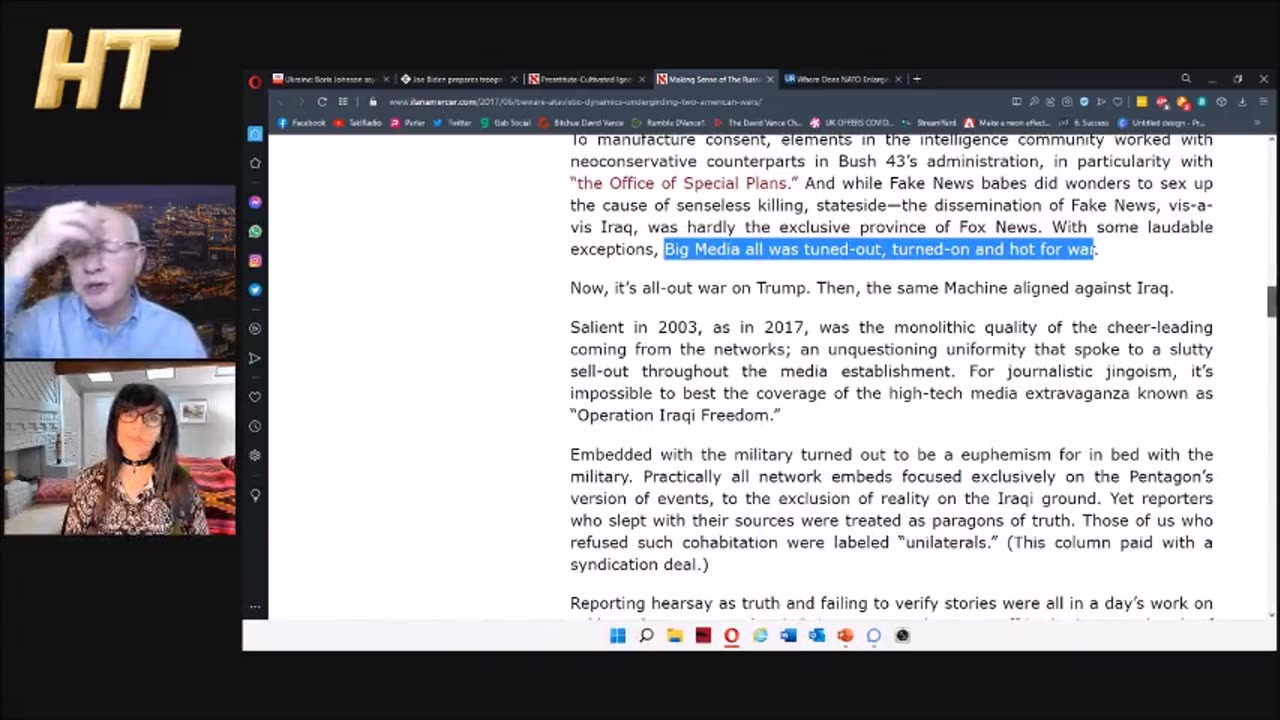Open Windows Start button on taskbar
Image resolution: width=1280 pixels, height=720 pixels.
pyautogui.click(x=618, y=635)
